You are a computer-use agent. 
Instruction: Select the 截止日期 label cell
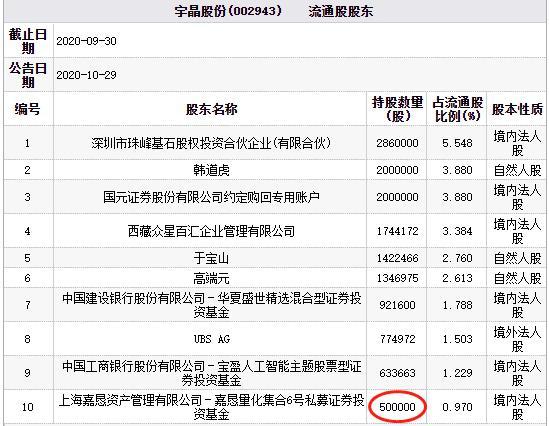point(28,41)
